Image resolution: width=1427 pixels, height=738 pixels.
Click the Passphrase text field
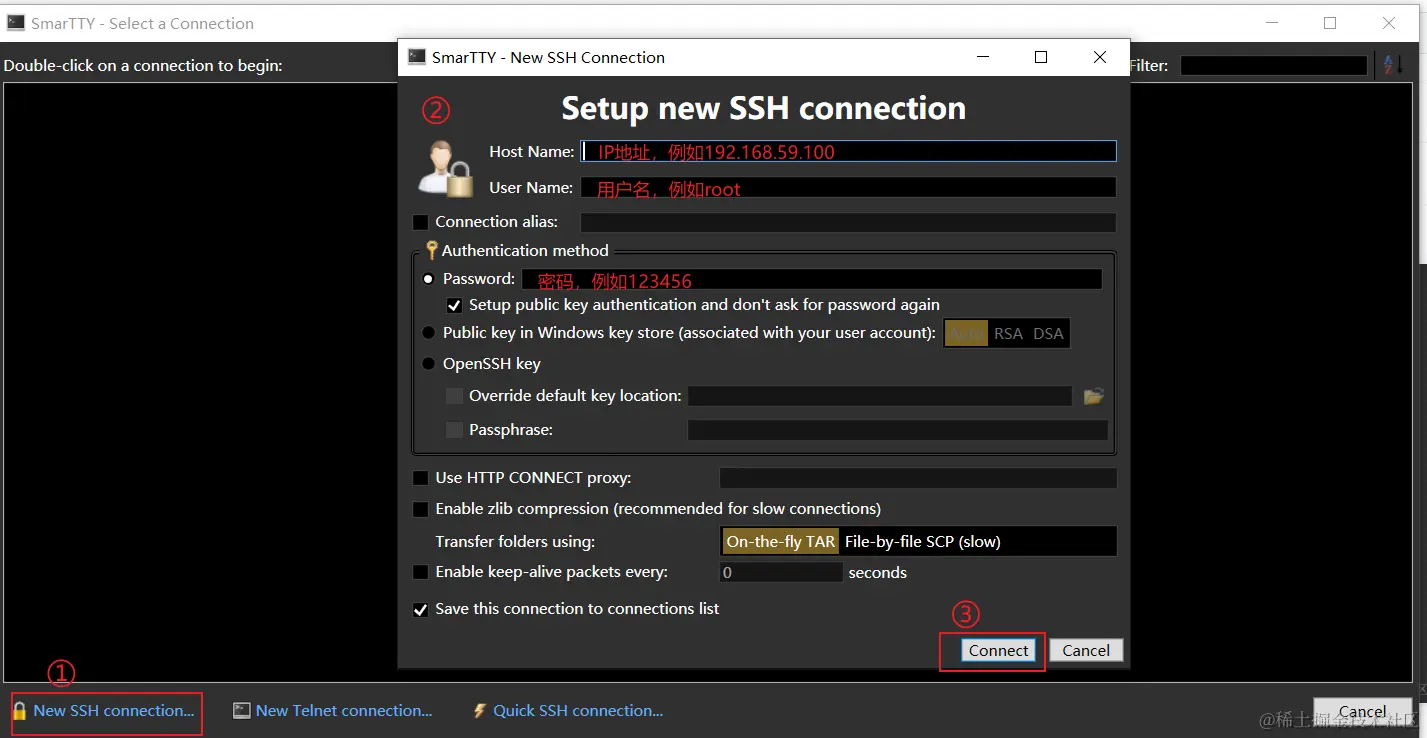tap(898, 430)
